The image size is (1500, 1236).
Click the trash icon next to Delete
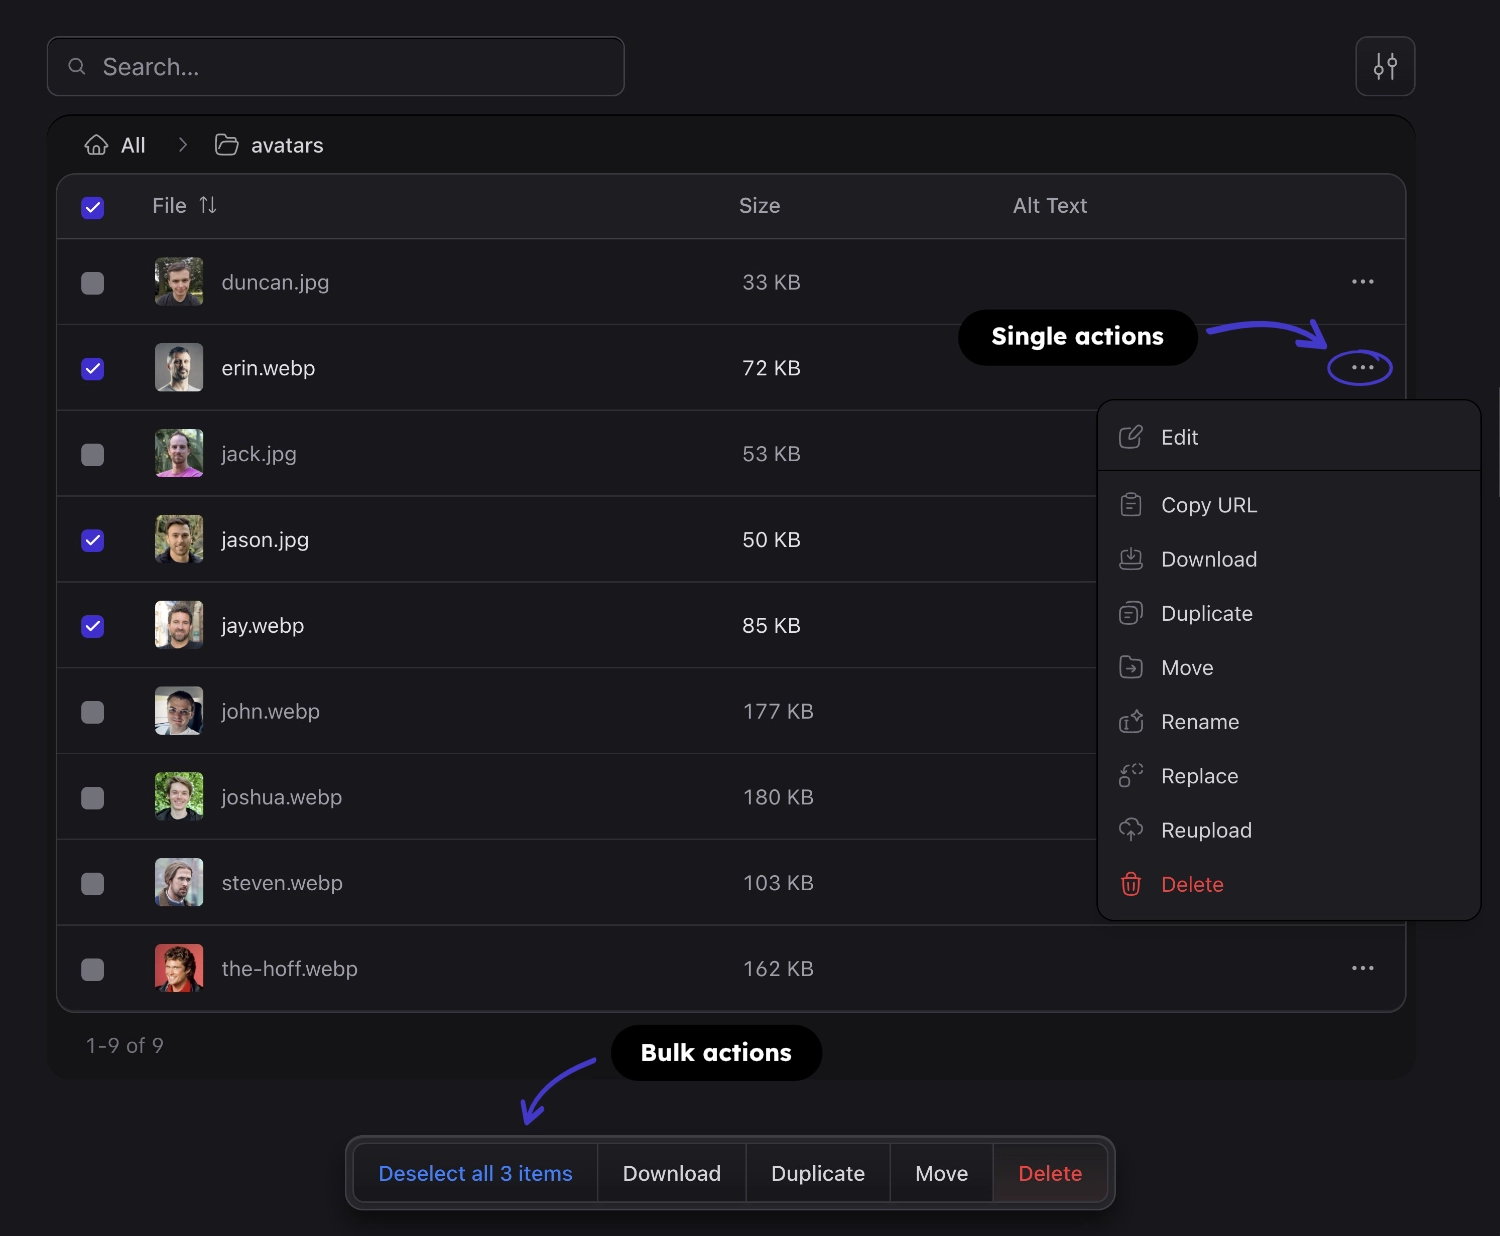1130,884
